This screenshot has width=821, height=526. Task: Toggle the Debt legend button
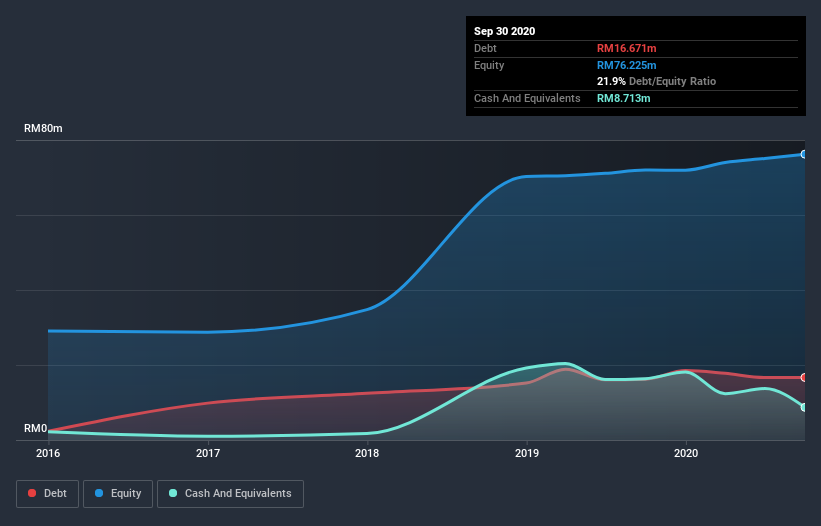pos(47,494)
